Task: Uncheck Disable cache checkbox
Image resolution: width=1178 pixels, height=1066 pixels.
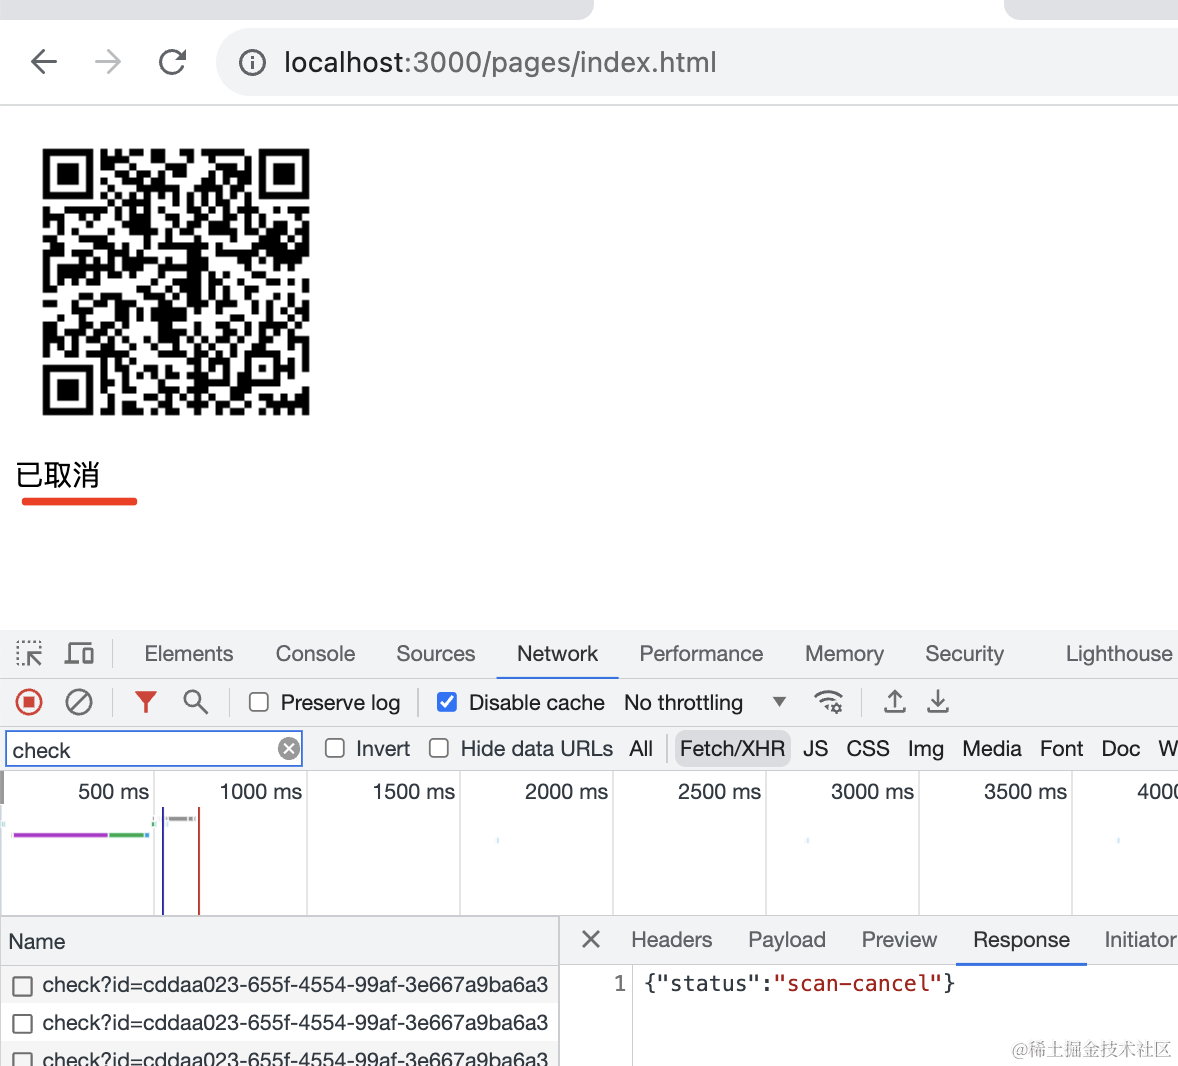Action: point(447,703)
